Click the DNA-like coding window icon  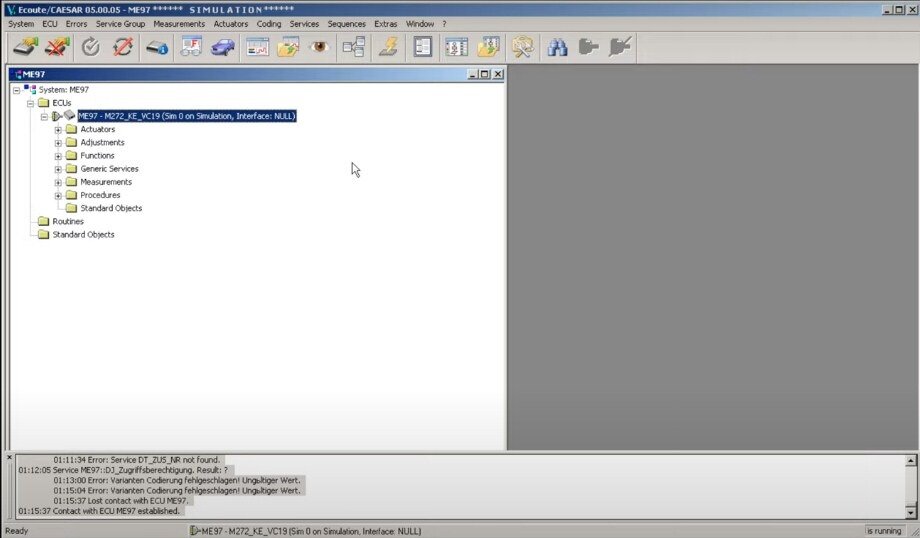point(456,47)
